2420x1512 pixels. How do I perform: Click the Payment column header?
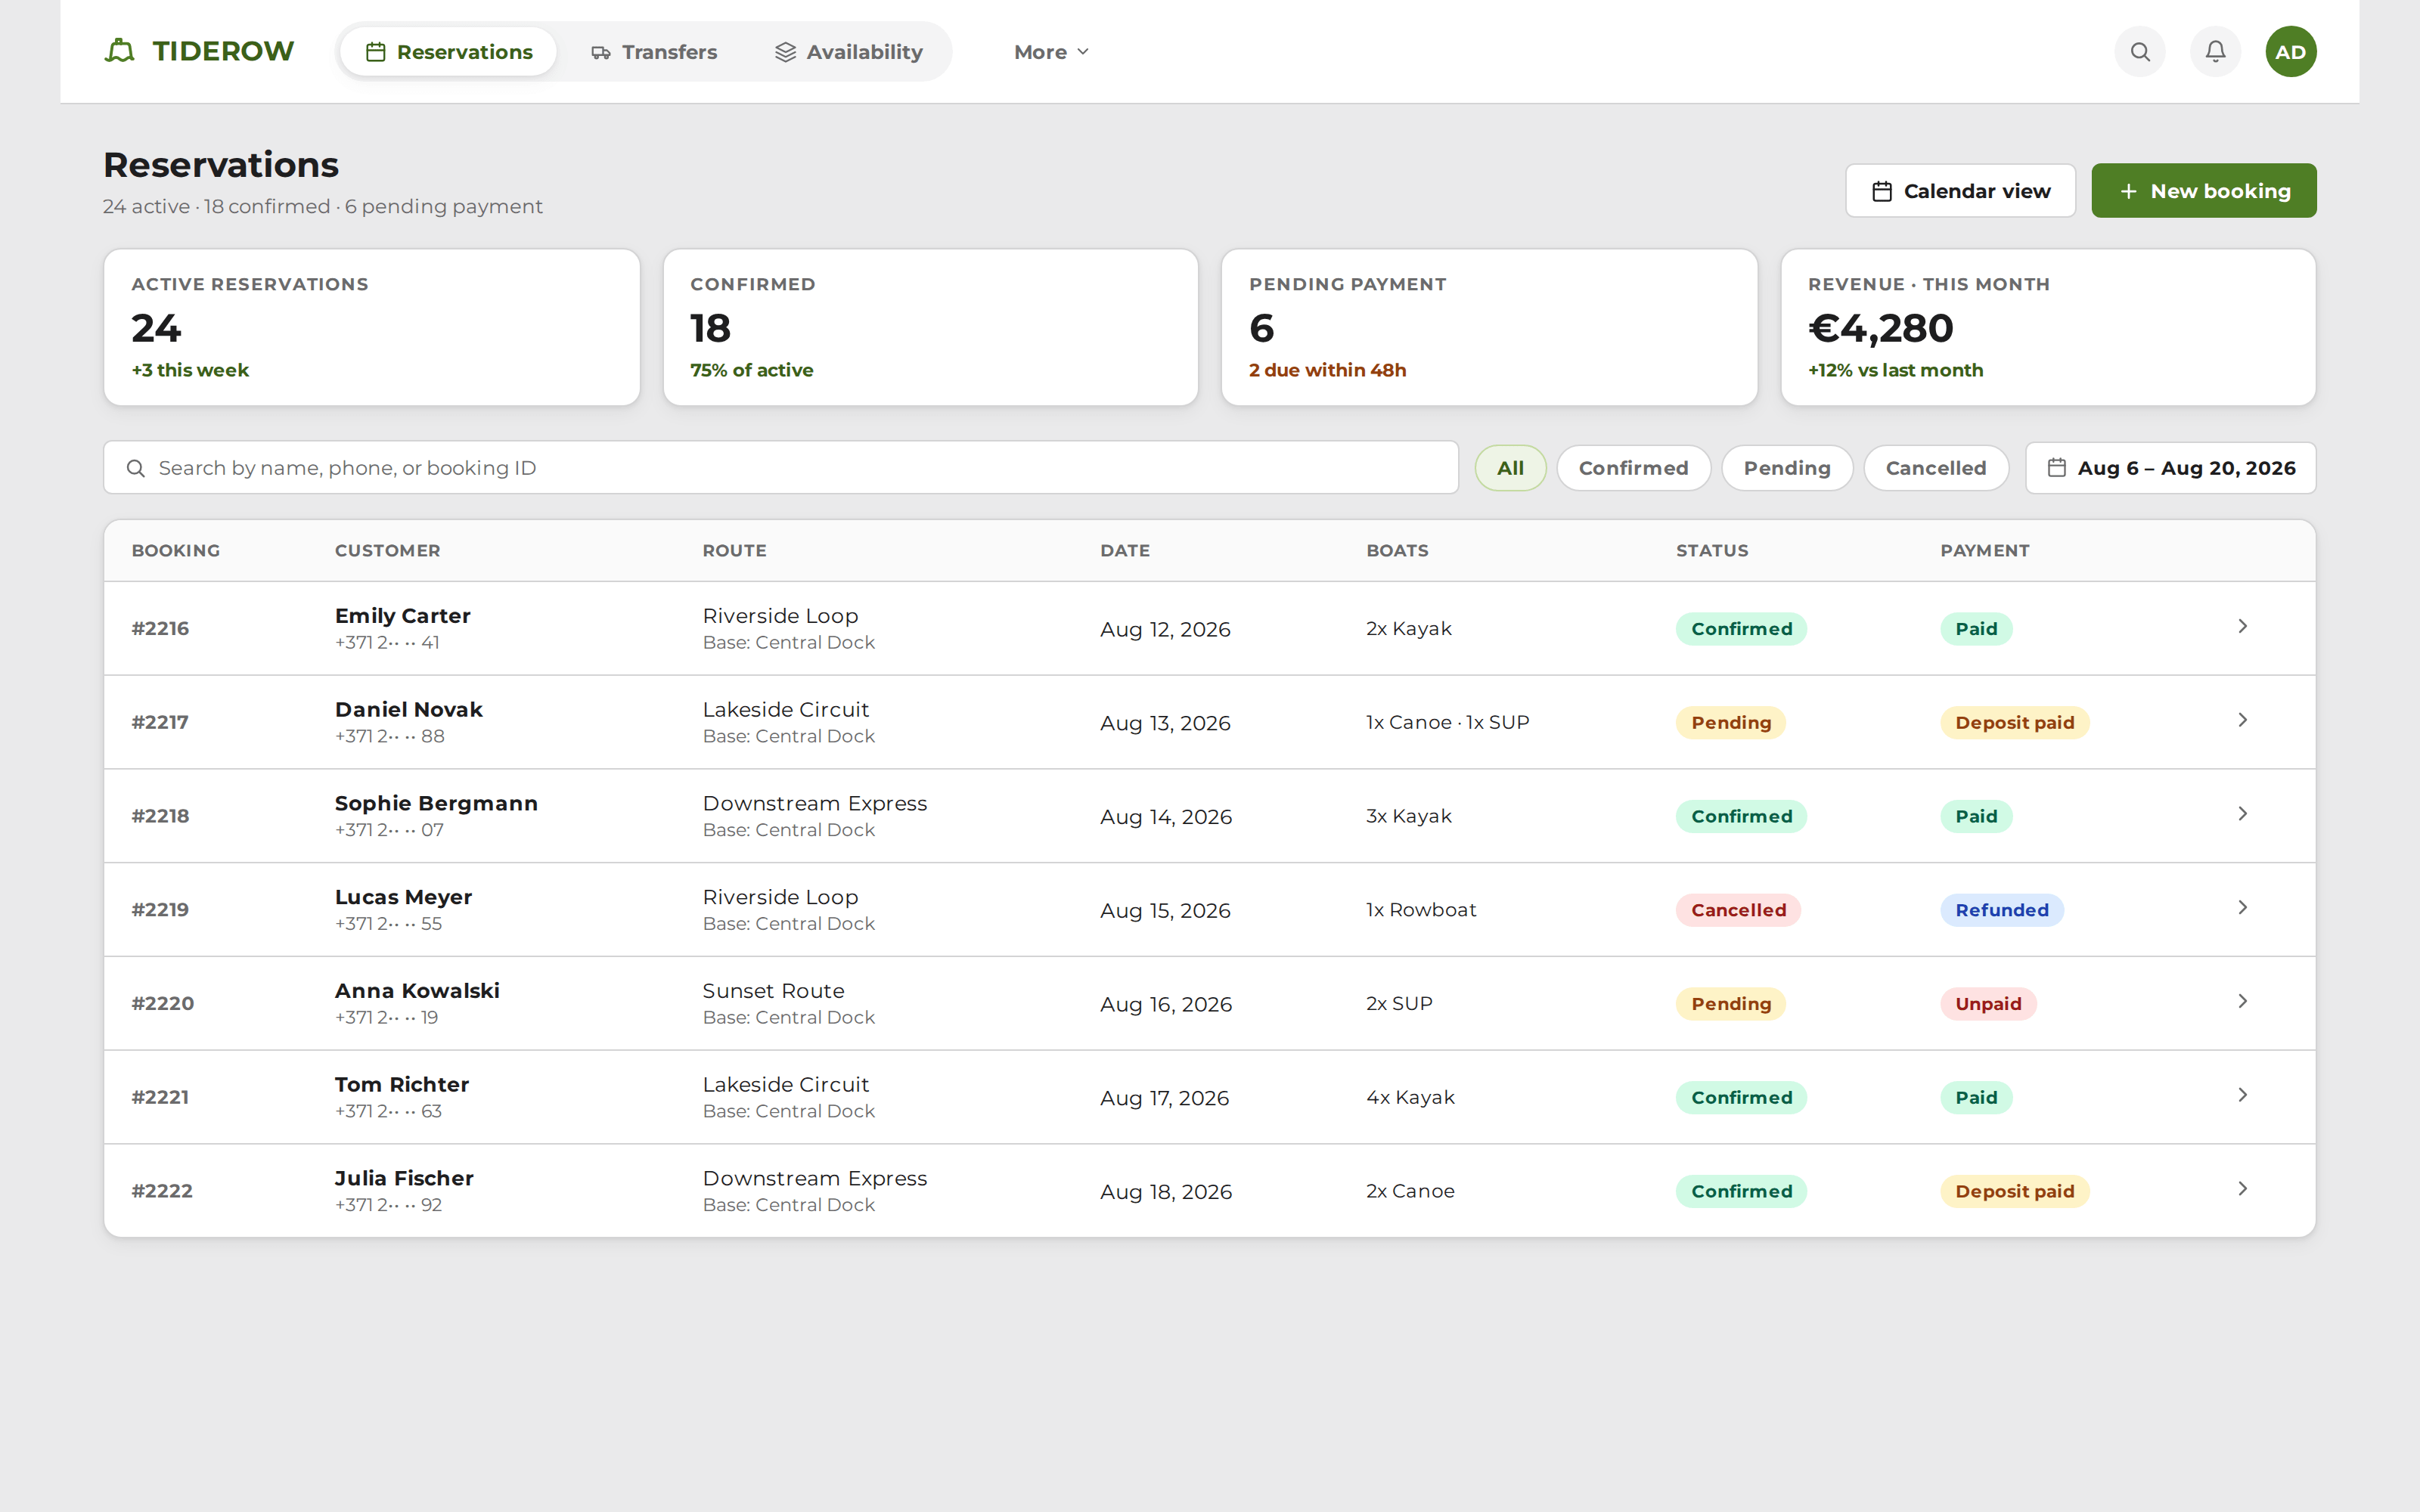pos(1985,551)
